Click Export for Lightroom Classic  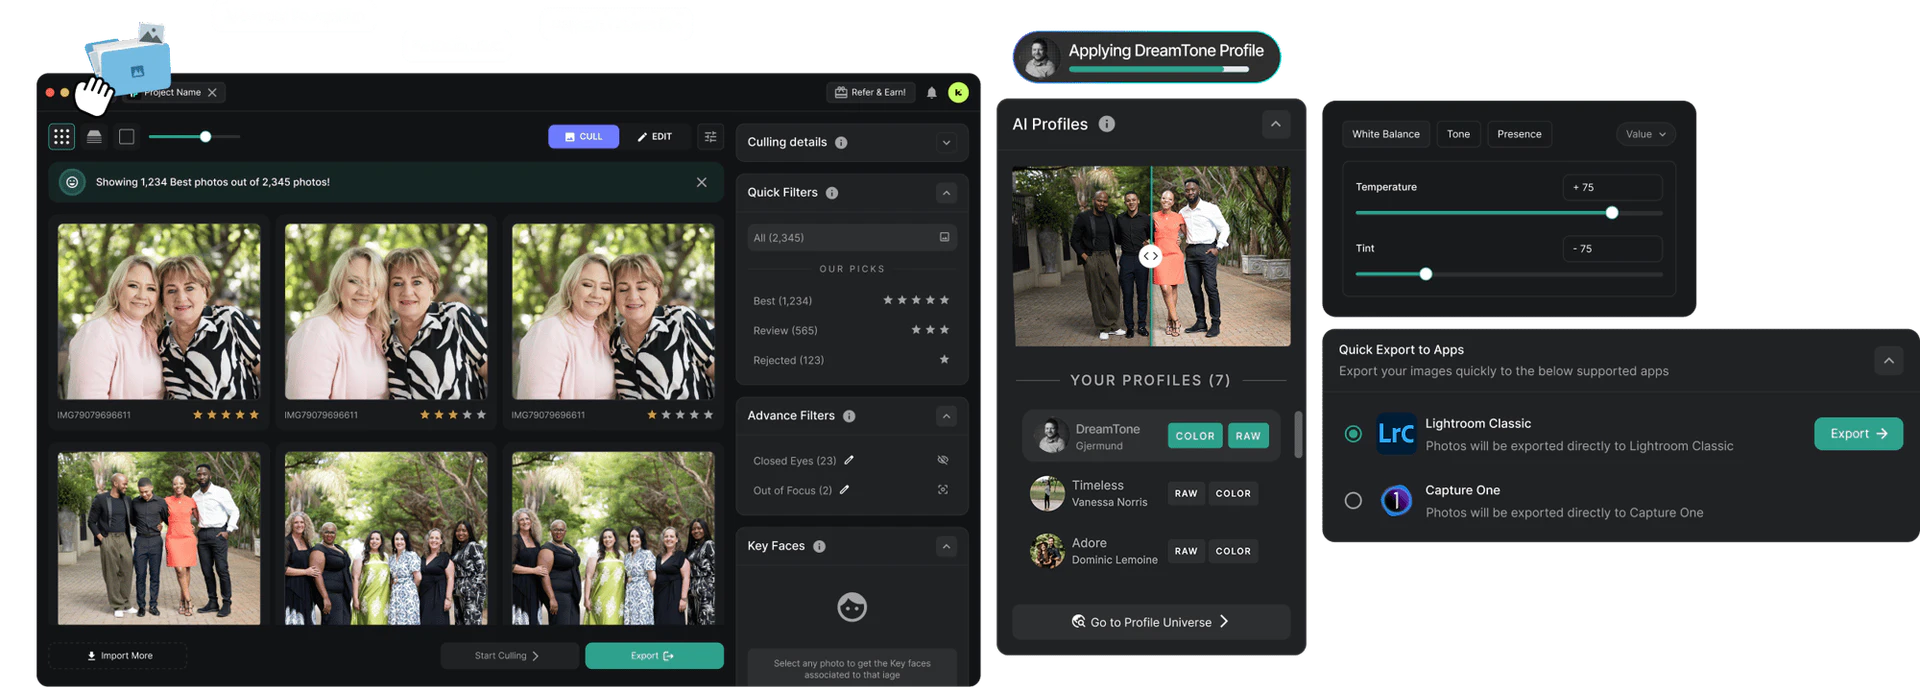1858,434
